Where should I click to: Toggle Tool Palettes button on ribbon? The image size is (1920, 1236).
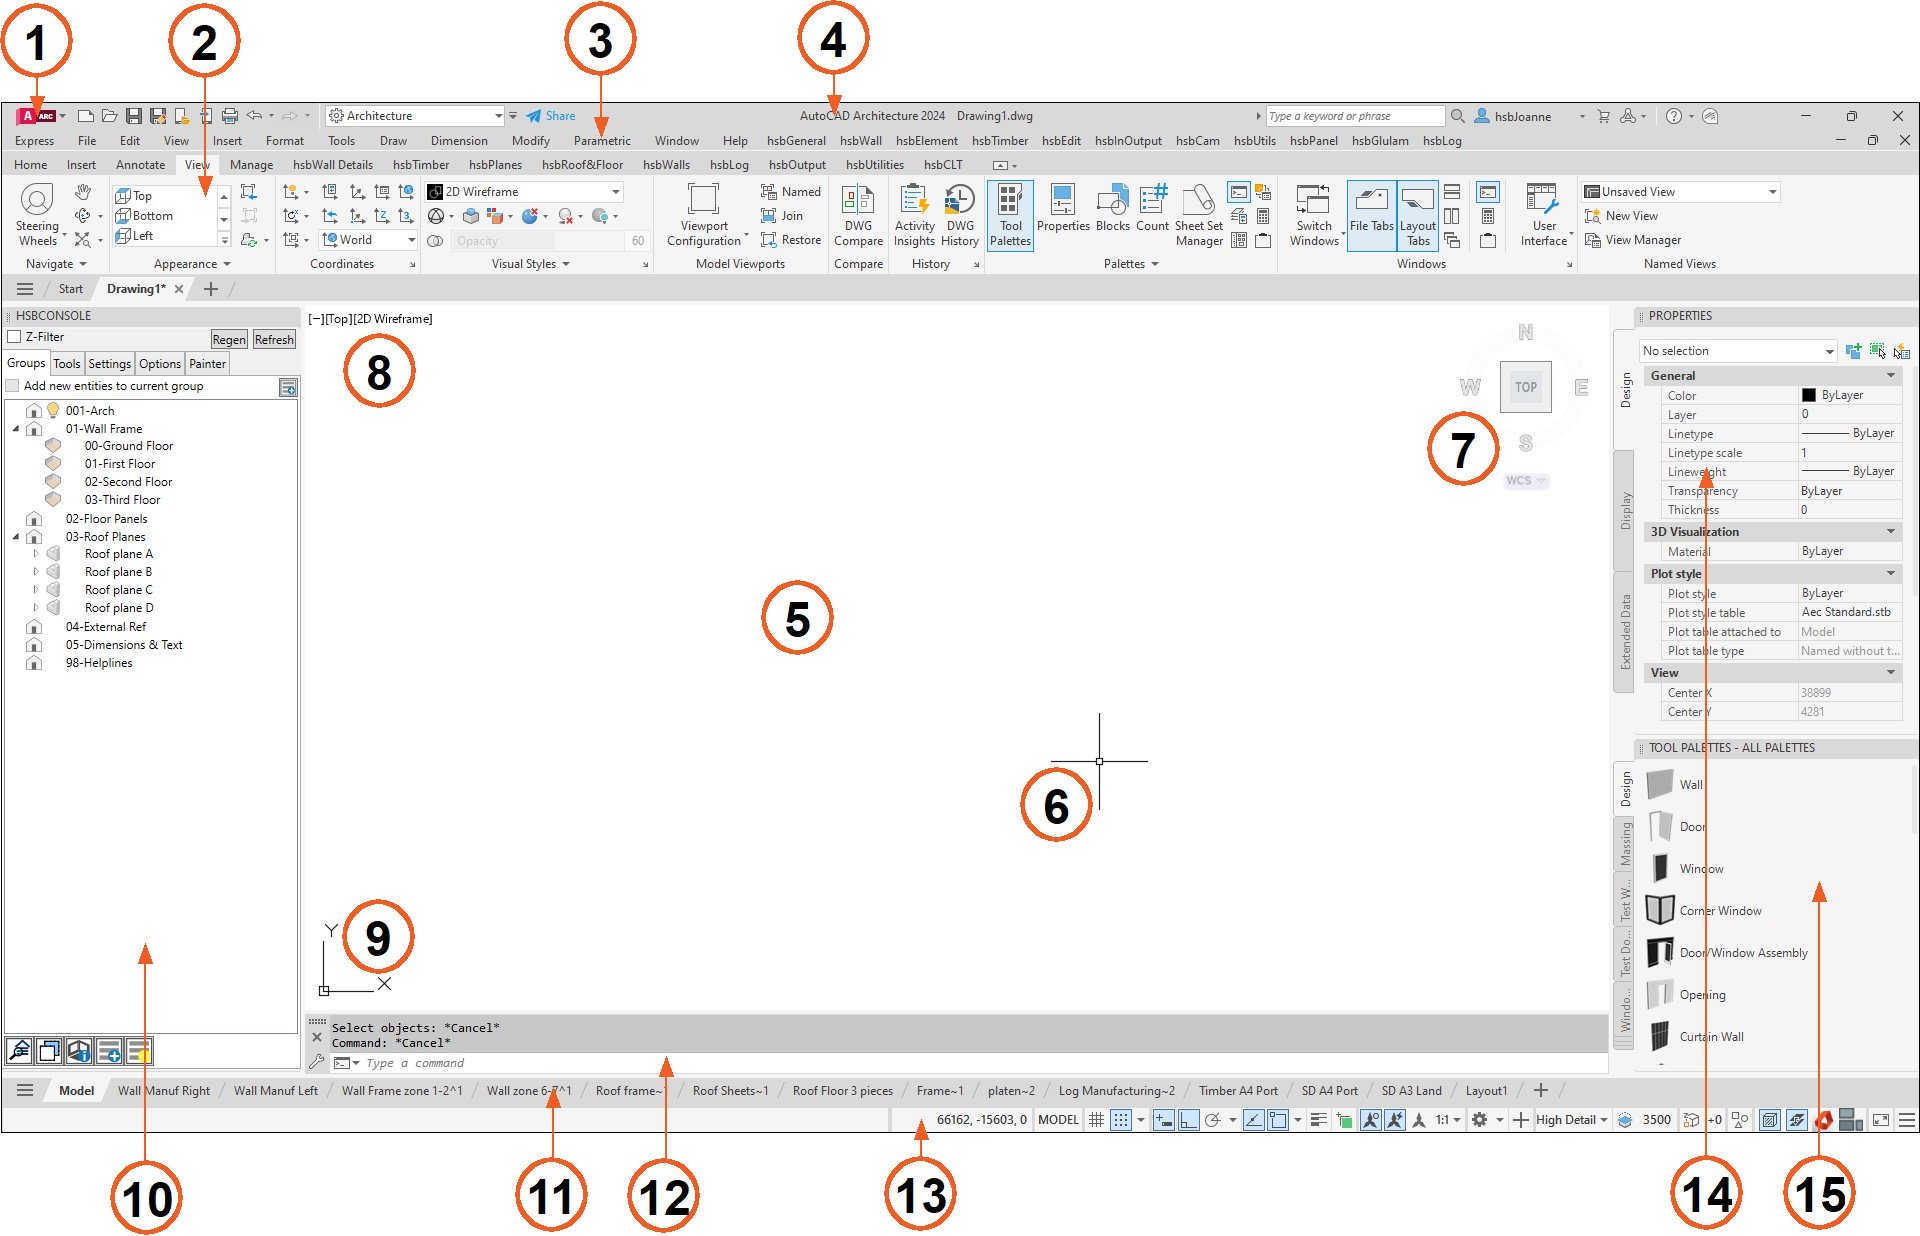point(1010,215)
